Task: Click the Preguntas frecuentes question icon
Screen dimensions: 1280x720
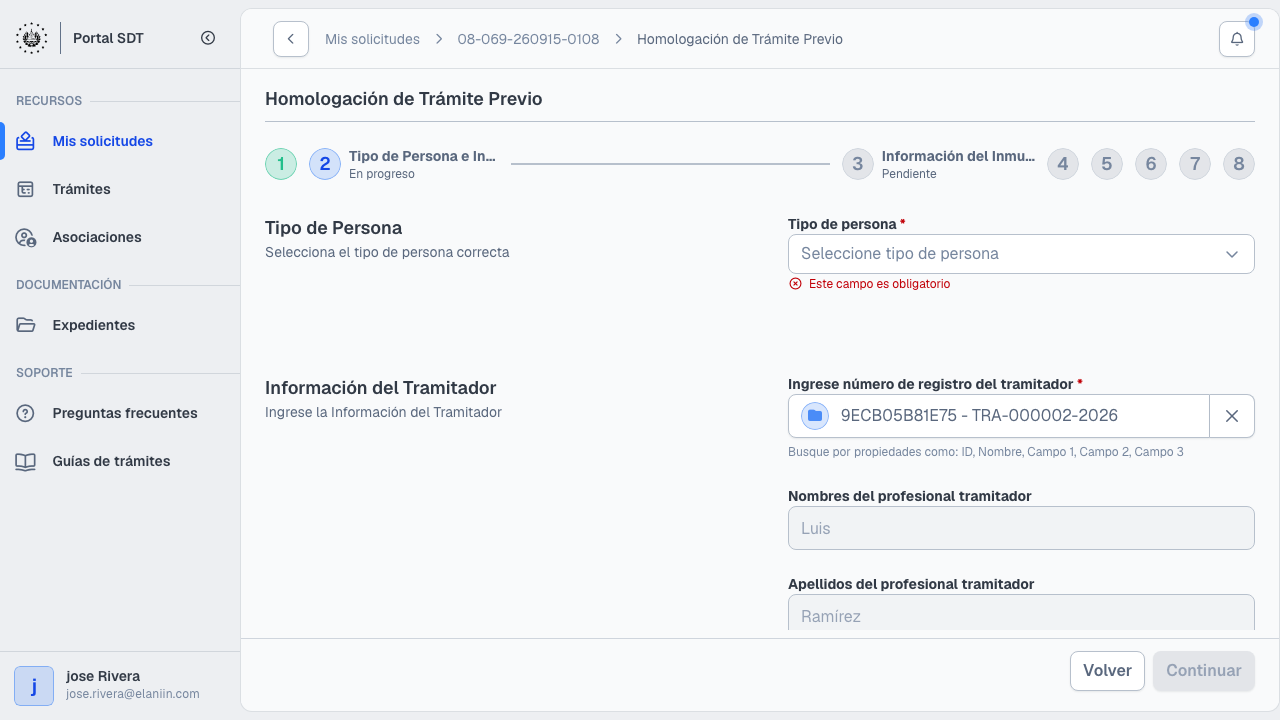Action: pyautogui.click(x=26, y=413)
